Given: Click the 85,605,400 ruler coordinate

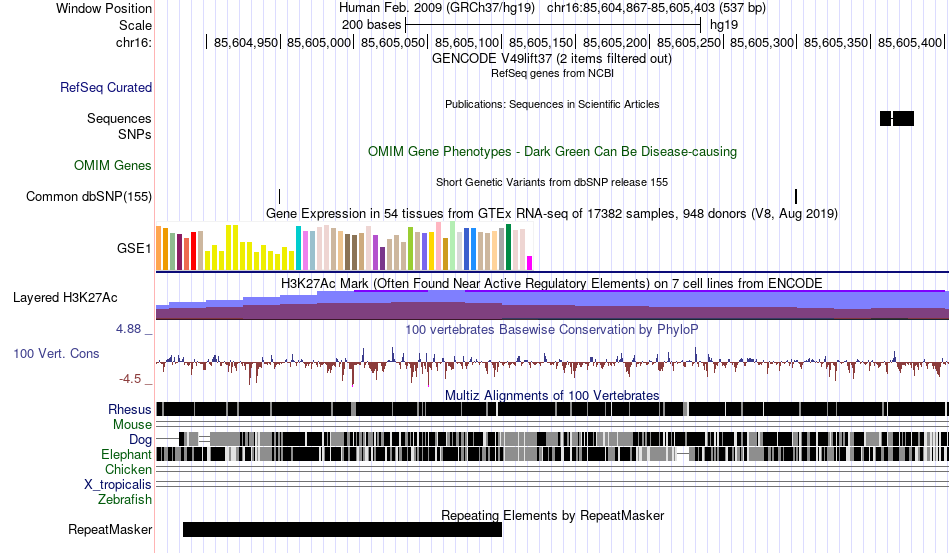Looking at the screenshot, I should point(910,42).
